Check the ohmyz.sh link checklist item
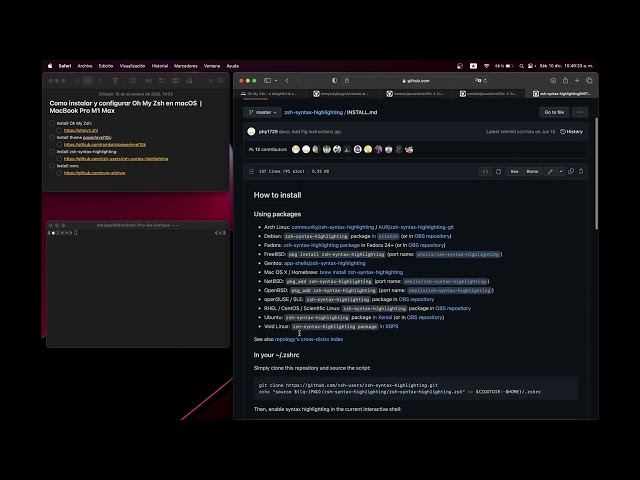Image resolution: width=640 pixels, height=480 pixels. pyautogui.click(x=59, y=130)
